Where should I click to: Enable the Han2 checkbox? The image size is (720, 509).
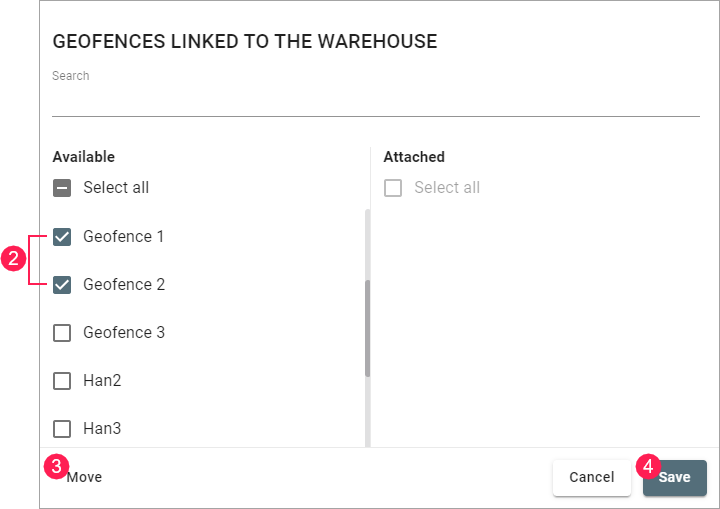[62, 381]
